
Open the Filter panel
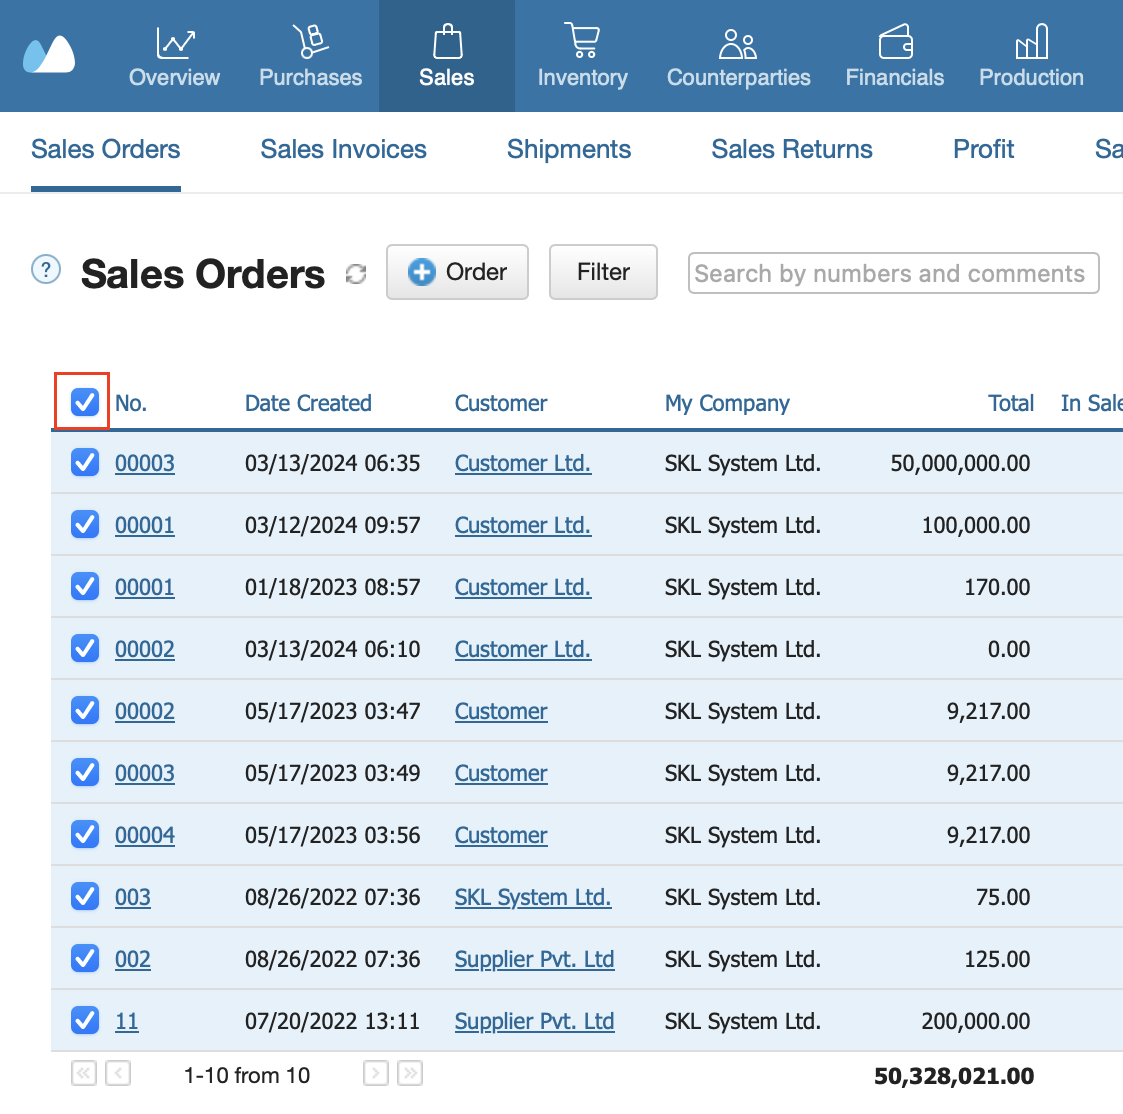tap(603, 272)
